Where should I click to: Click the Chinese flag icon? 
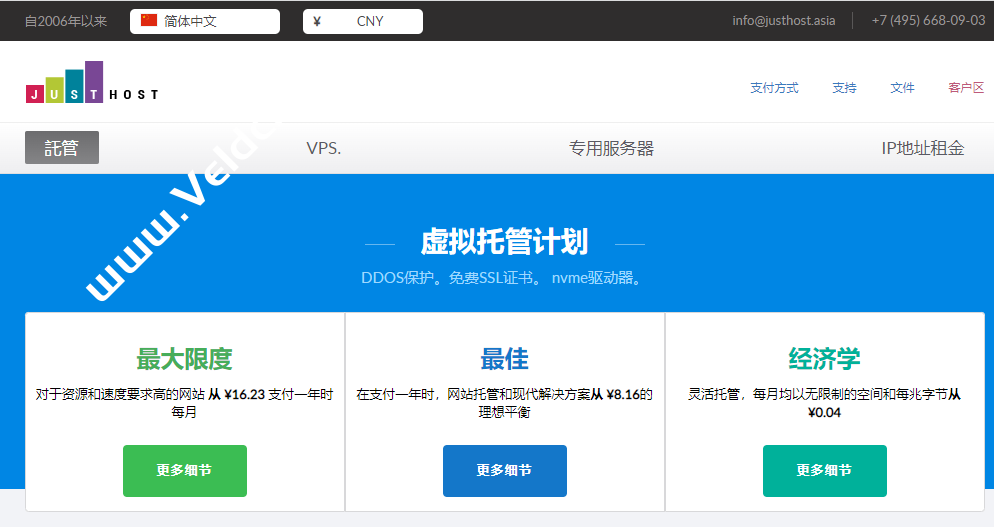click(149, 20)
